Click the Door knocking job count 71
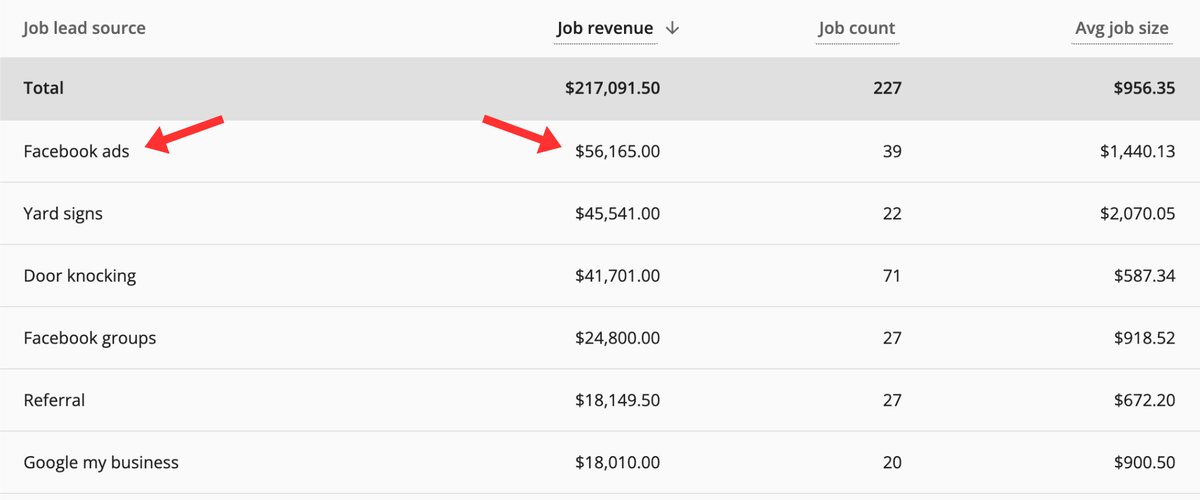1200x500 pixels. pos(892,276)
